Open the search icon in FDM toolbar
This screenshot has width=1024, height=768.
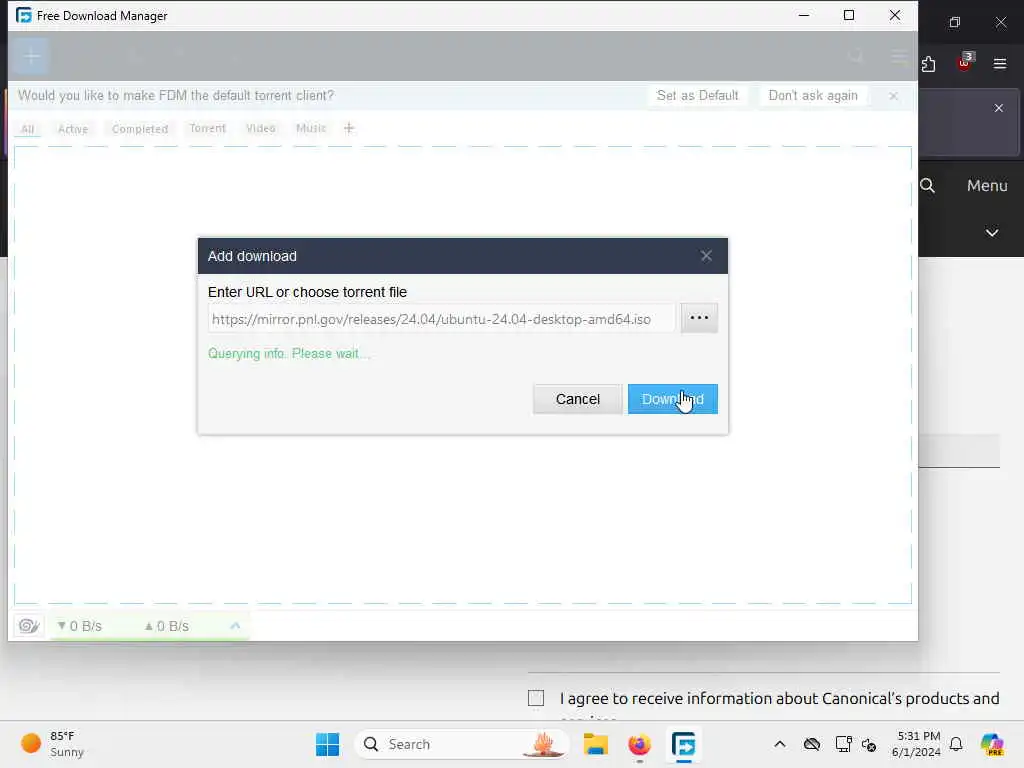click(856, 57)
